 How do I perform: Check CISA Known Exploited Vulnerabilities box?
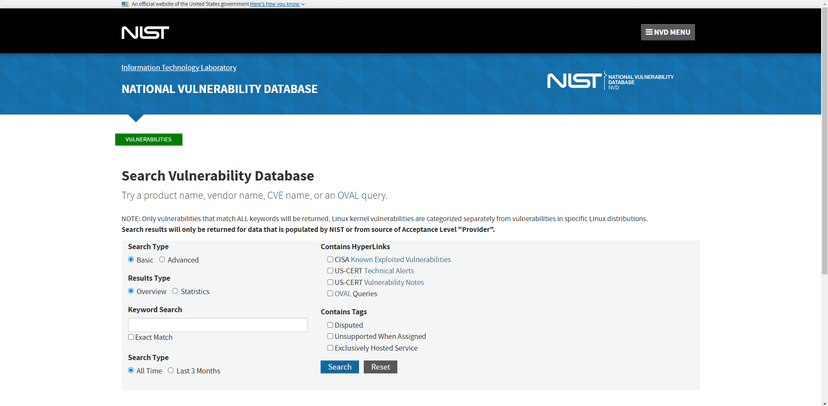point(330,259)
